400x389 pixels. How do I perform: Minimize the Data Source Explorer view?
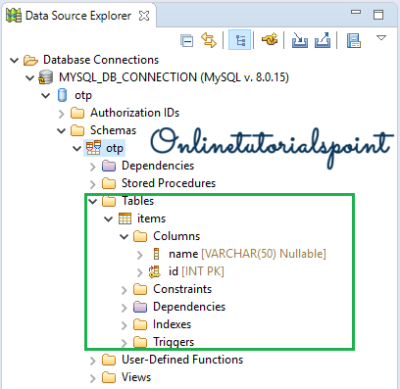356,12
